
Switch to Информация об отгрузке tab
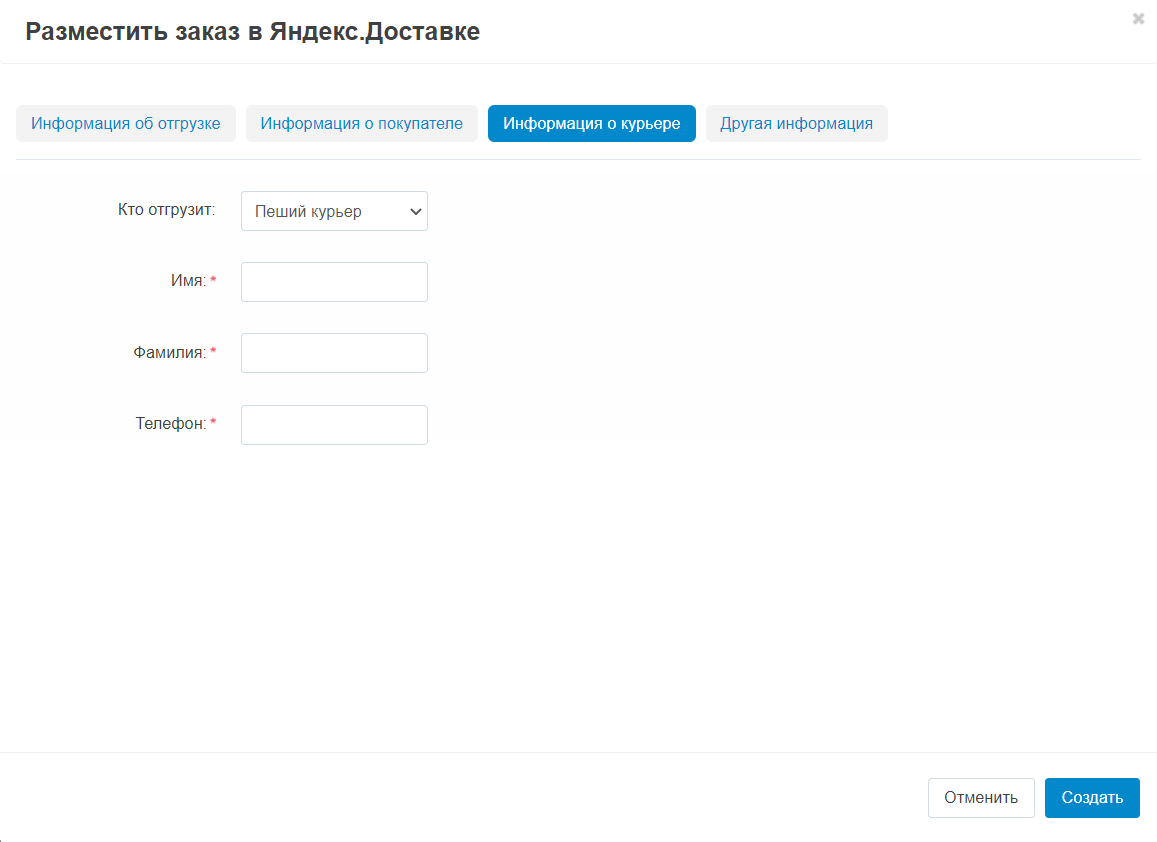click(x=126, y=124)
